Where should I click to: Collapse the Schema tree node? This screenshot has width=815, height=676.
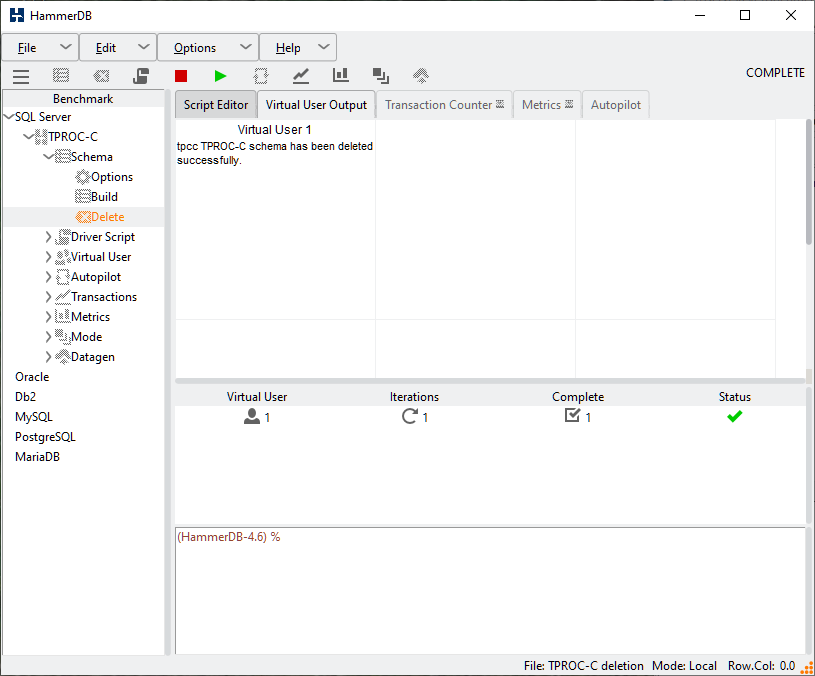click(48, 157)
